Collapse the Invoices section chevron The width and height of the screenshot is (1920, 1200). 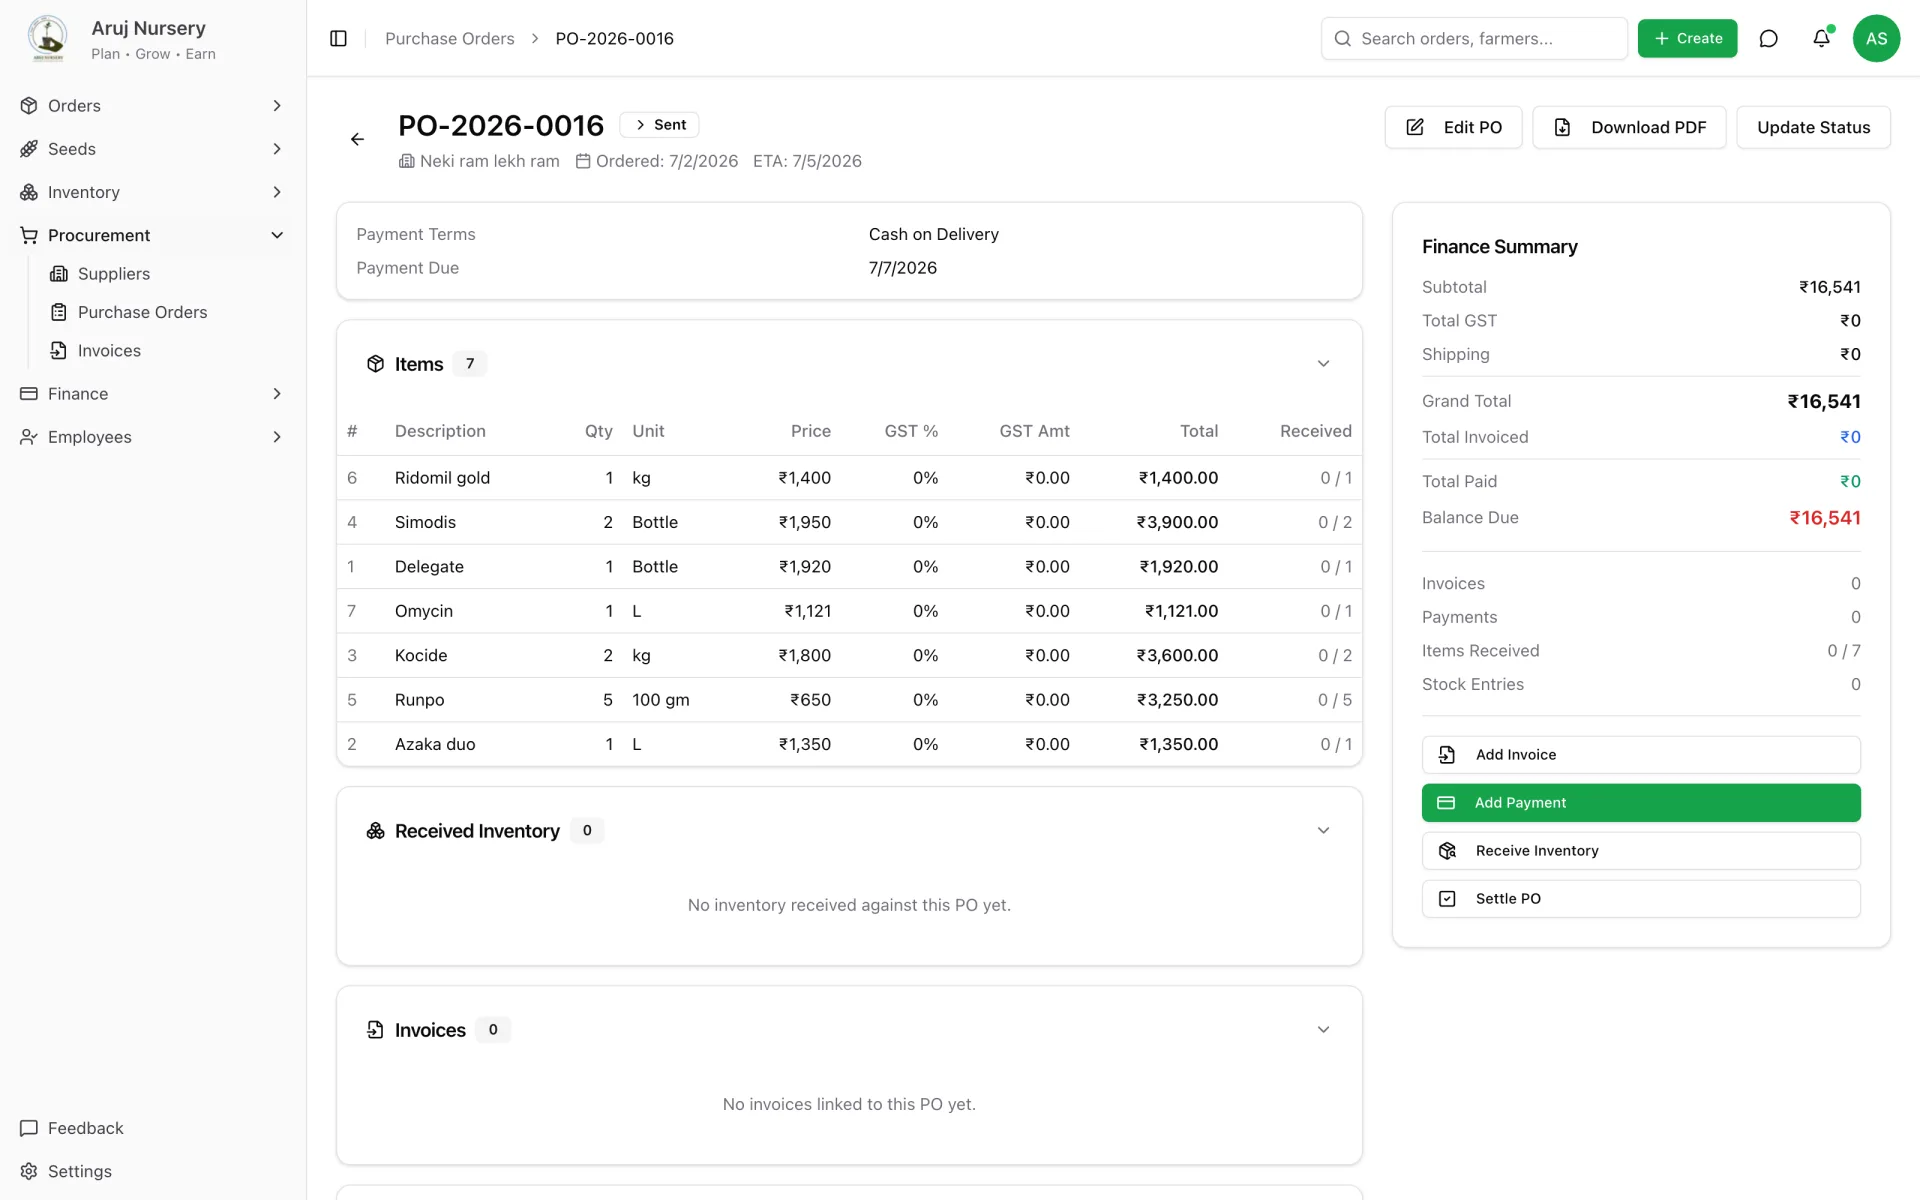tap(1323, 1030)
